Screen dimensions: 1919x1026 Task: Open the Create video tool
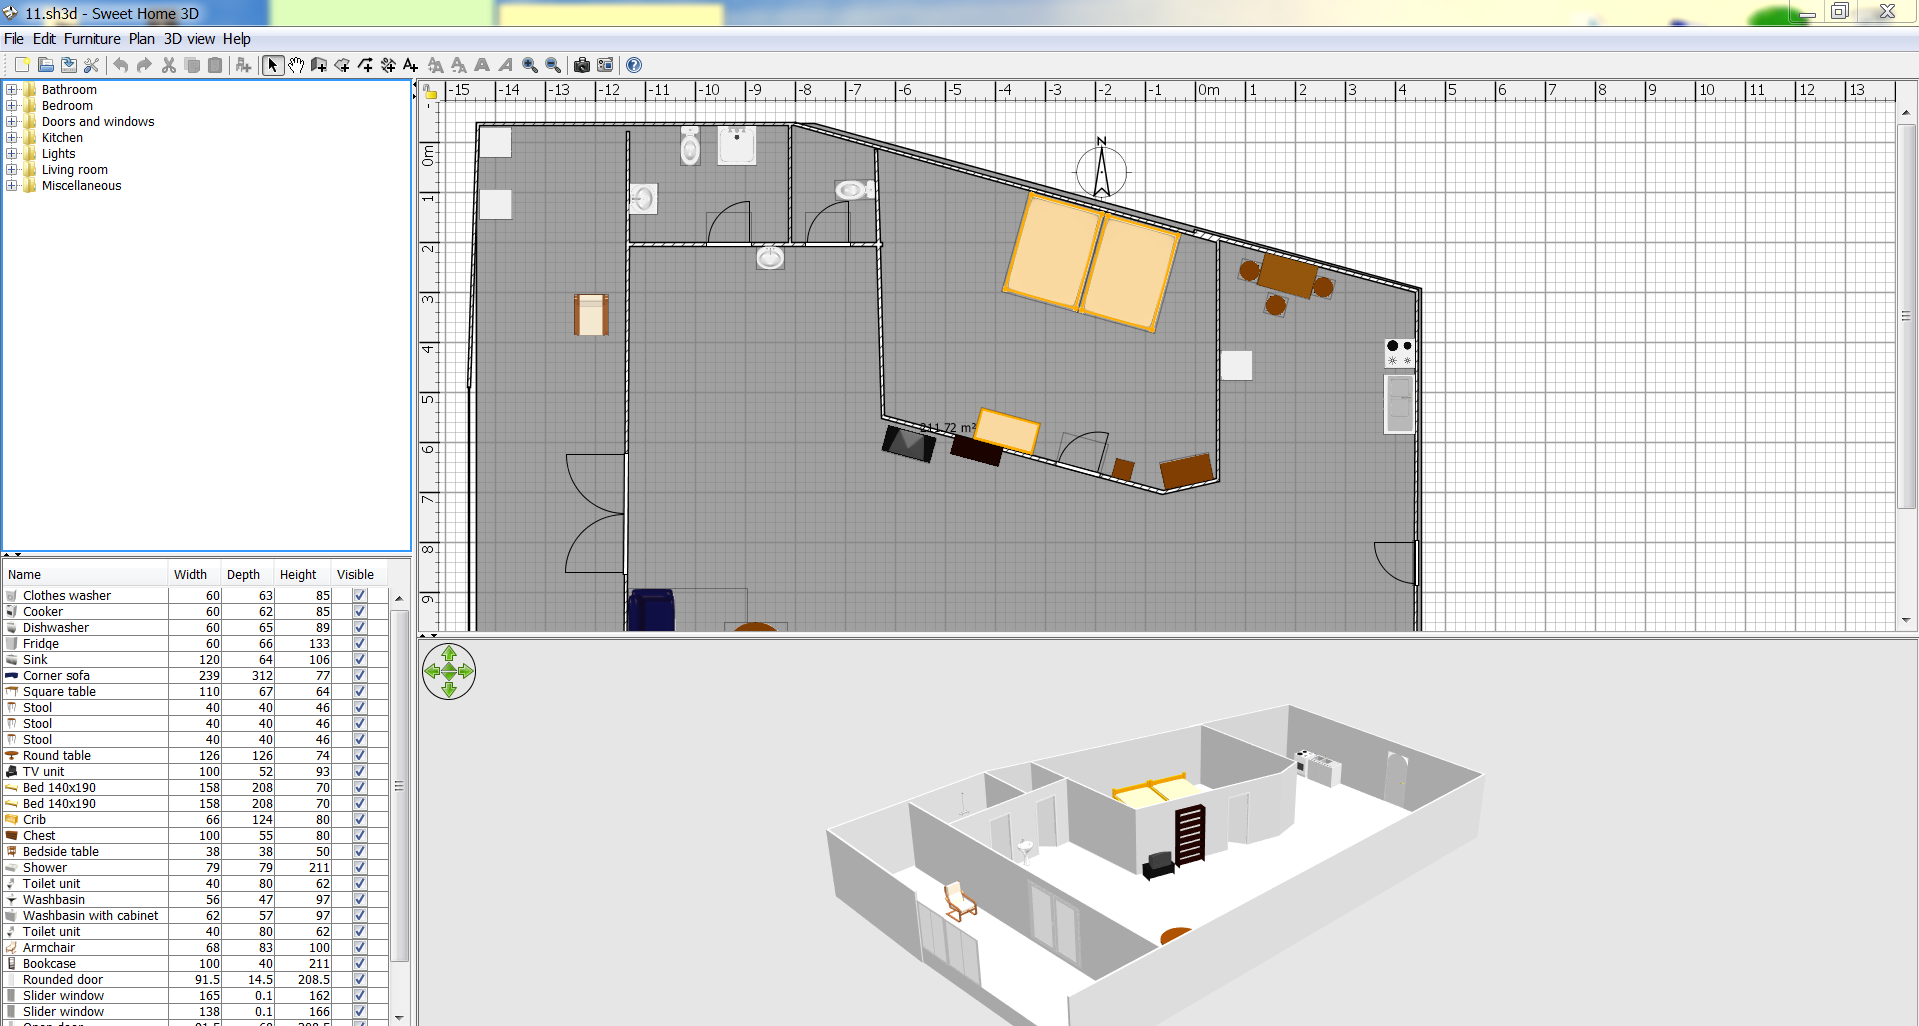(605, 65)
